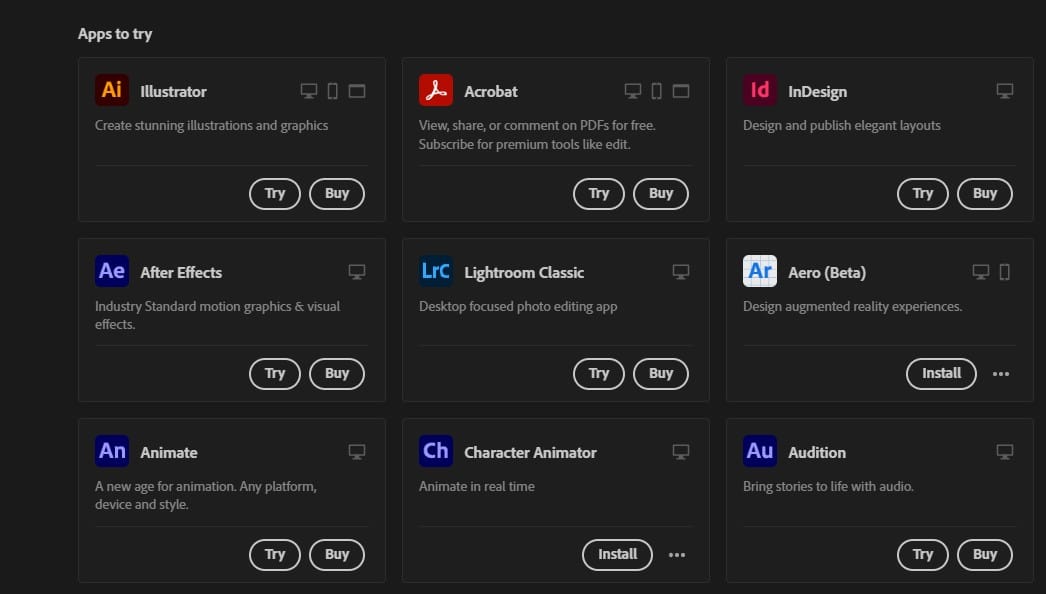Screen dimensions: 1046x594
Task: Click the Lightroom Classic app icon
Action: coord(435,271)
